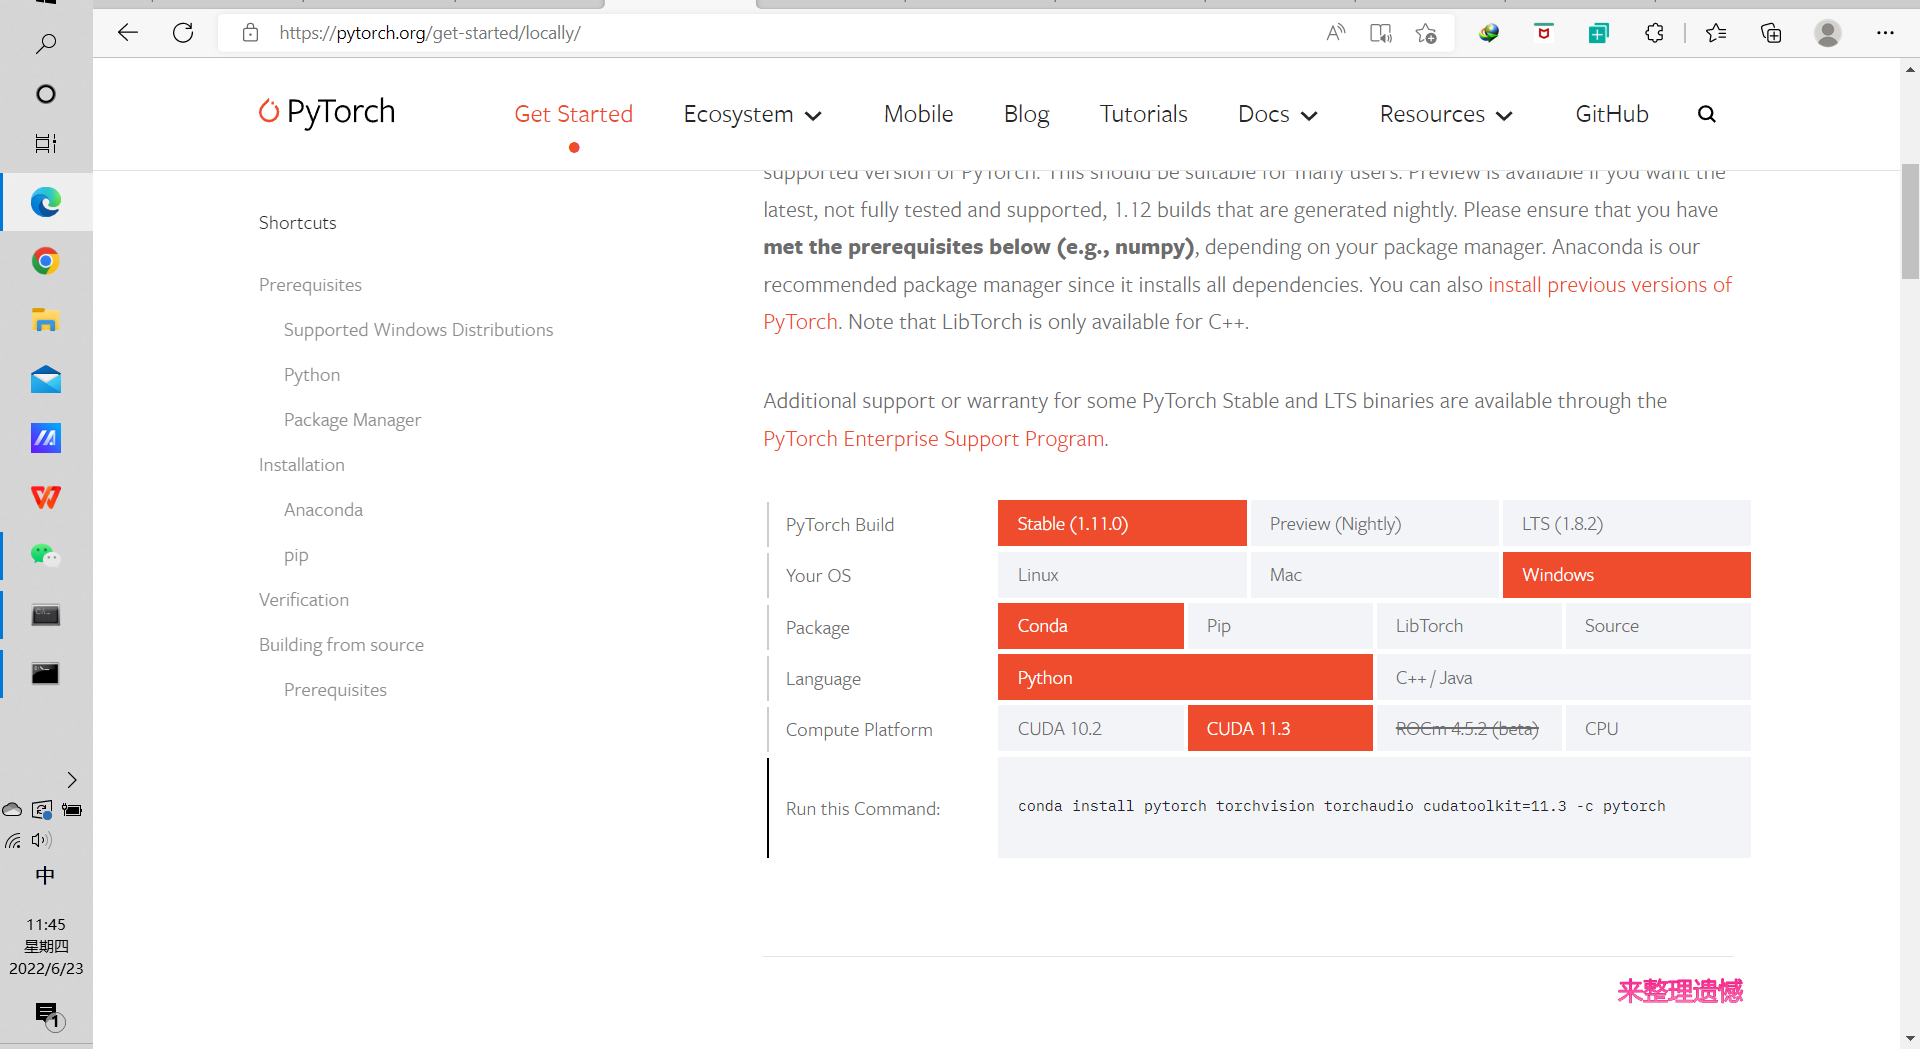
Task: Open Cortana circle on taskbar
Action: [46, 94]
